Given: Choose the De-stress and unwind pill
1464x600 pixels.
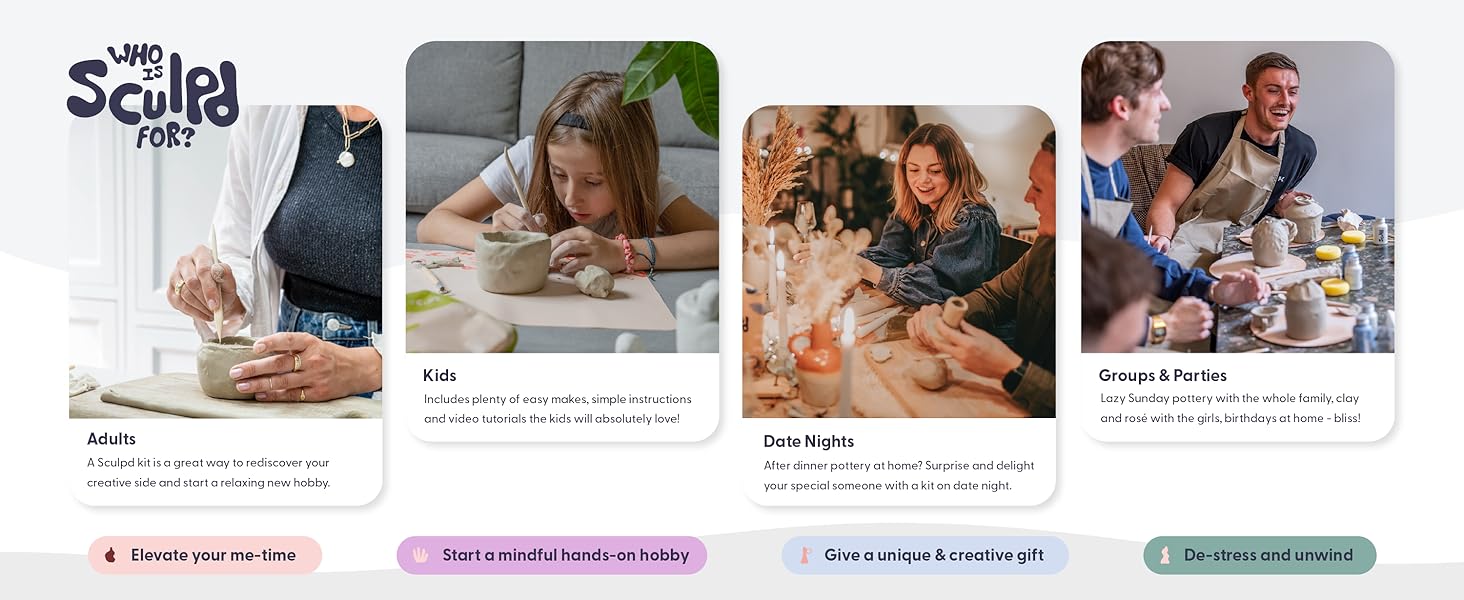Looking at the screenshot, I should 1260,555.
